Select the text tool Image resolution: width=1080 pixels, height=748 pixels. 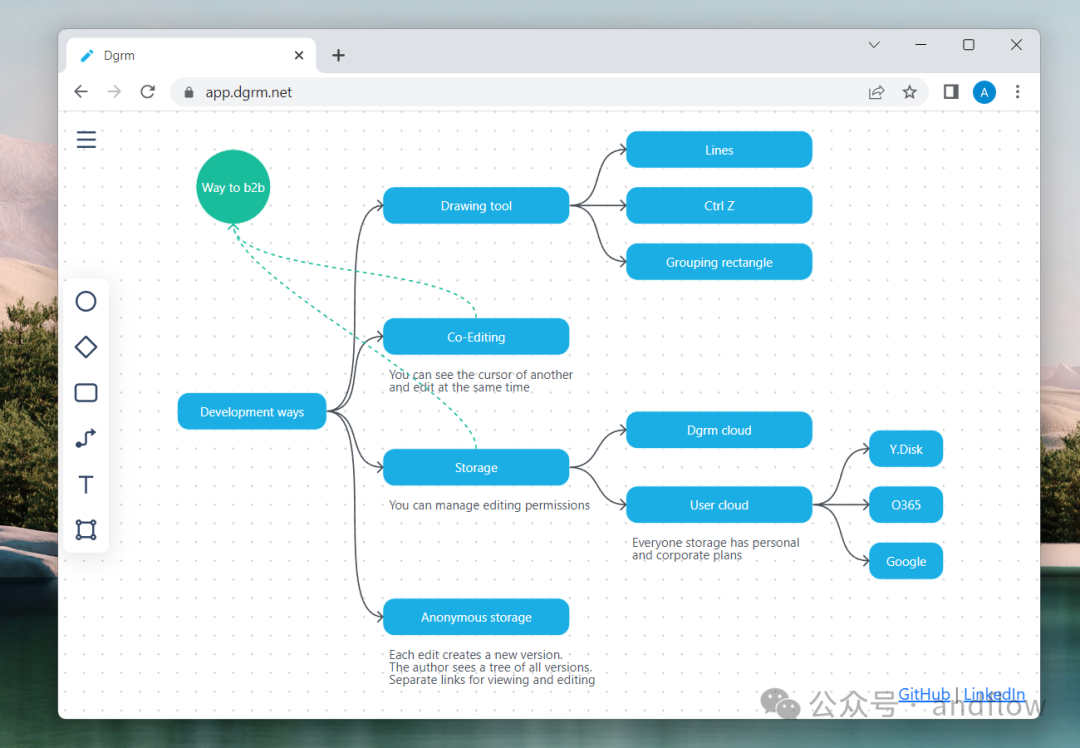click(86, 484)
